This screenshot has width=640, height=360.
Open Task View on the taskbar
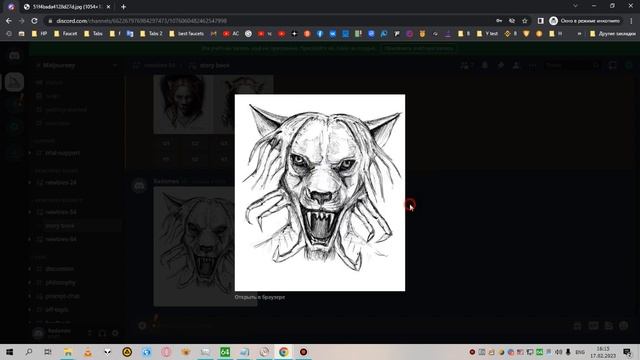pyautogui.click(x=48, y=352)
